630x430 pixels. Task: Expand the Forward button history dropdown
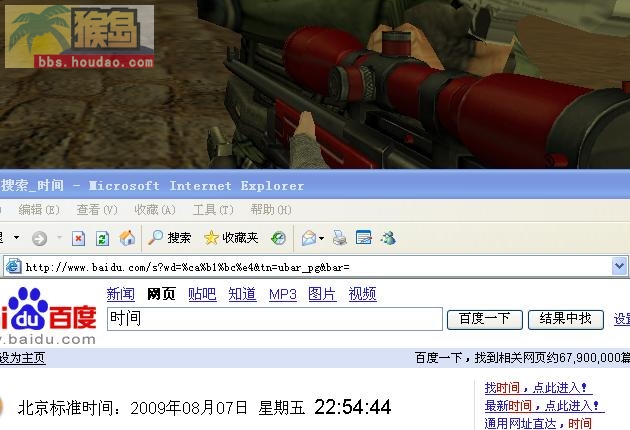click(59, 238)
